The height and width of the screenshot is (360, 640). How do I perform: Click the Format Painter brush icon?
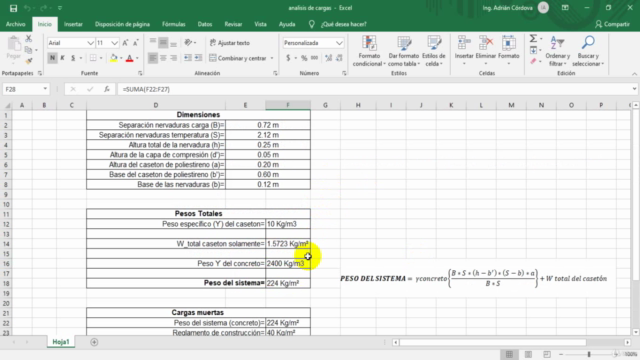point(29,61)
